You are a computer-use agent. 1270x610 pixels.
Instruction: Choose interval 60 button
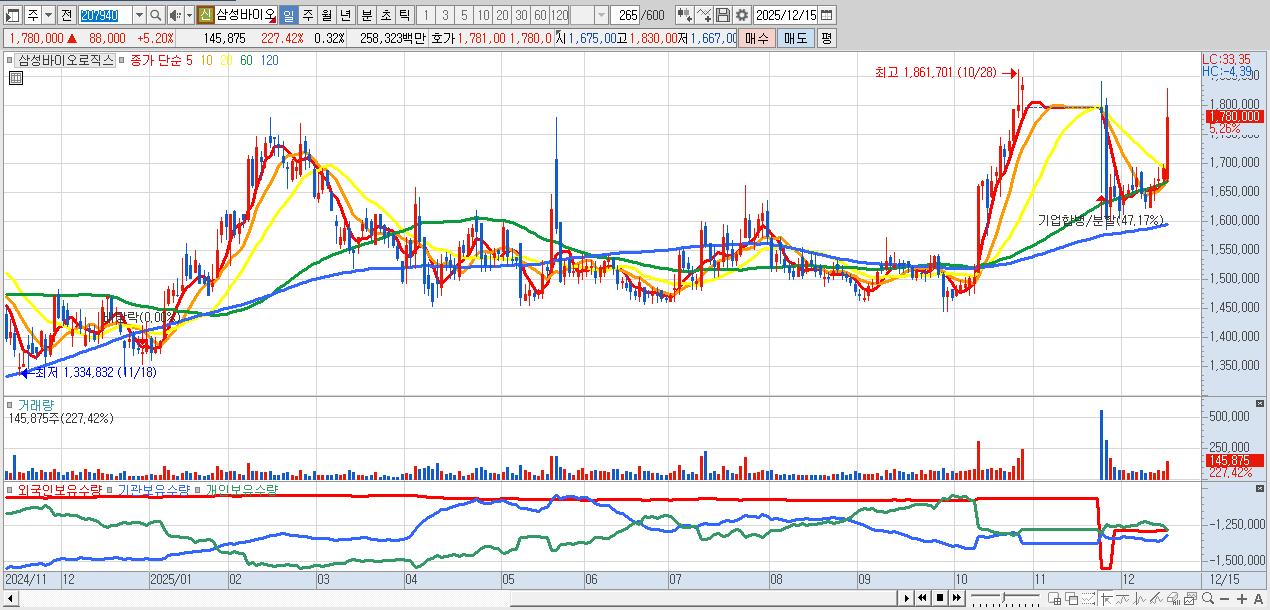(540, 15)
